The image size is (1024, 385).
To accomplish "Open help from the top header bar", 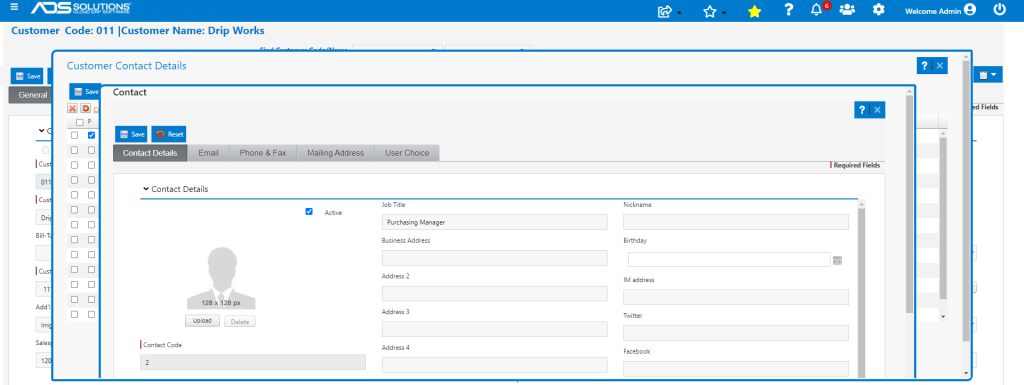I will pos(789,10).
